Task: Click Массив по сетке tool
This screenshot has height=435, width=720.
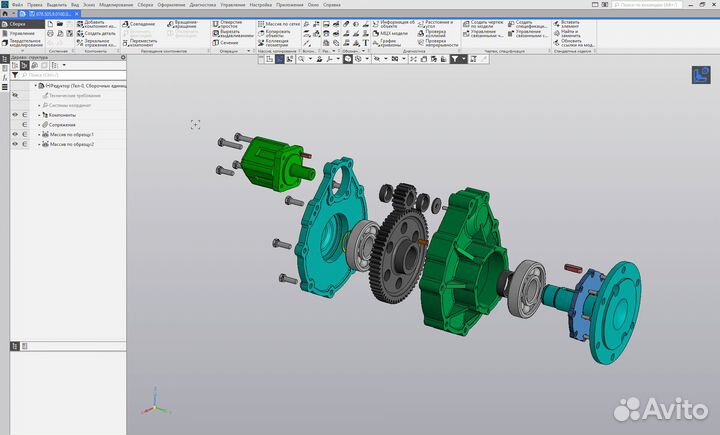Action: click(279, 24)
